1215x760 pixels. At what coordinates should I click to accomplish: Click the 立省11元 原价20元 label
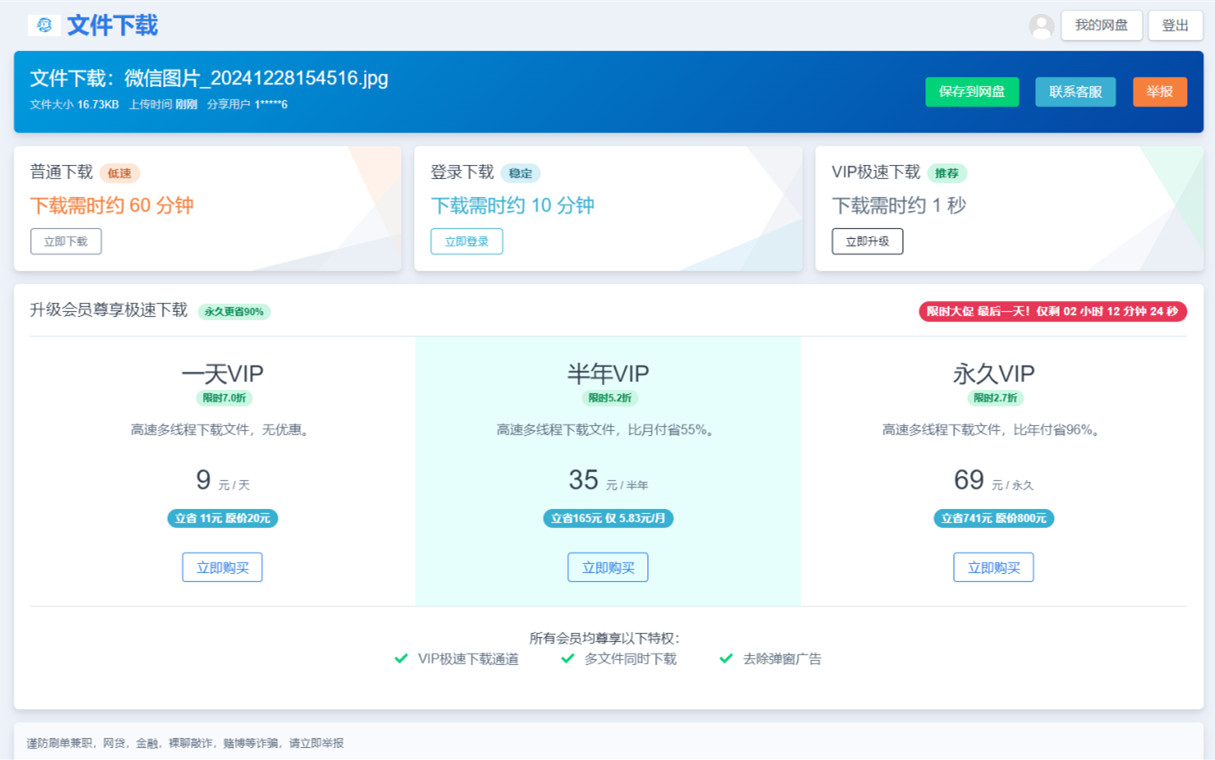222,518
